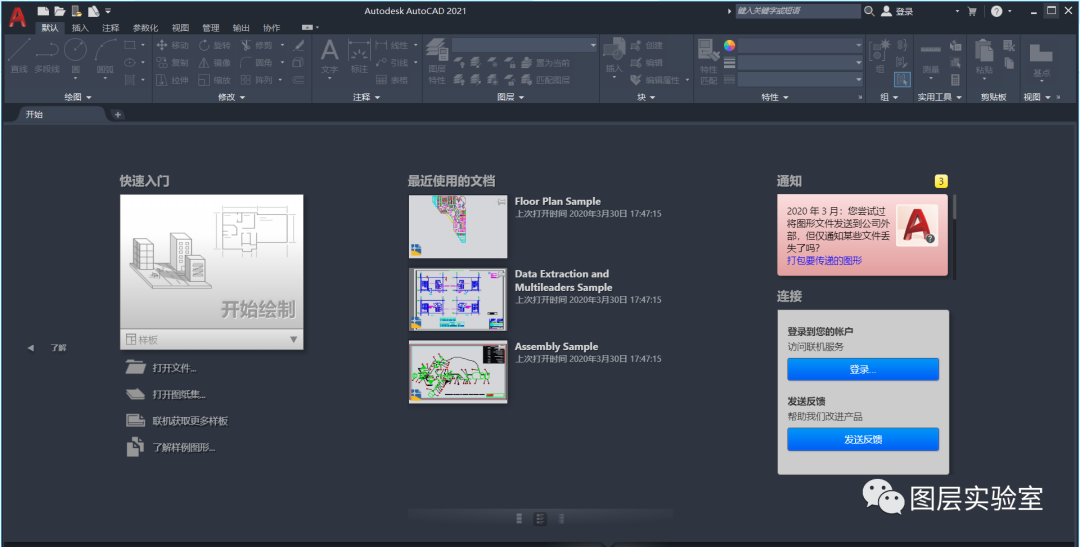Click 了解样例图形... link
The height and width of the screenshot is (547, 1080).
[x=184, y=447]
